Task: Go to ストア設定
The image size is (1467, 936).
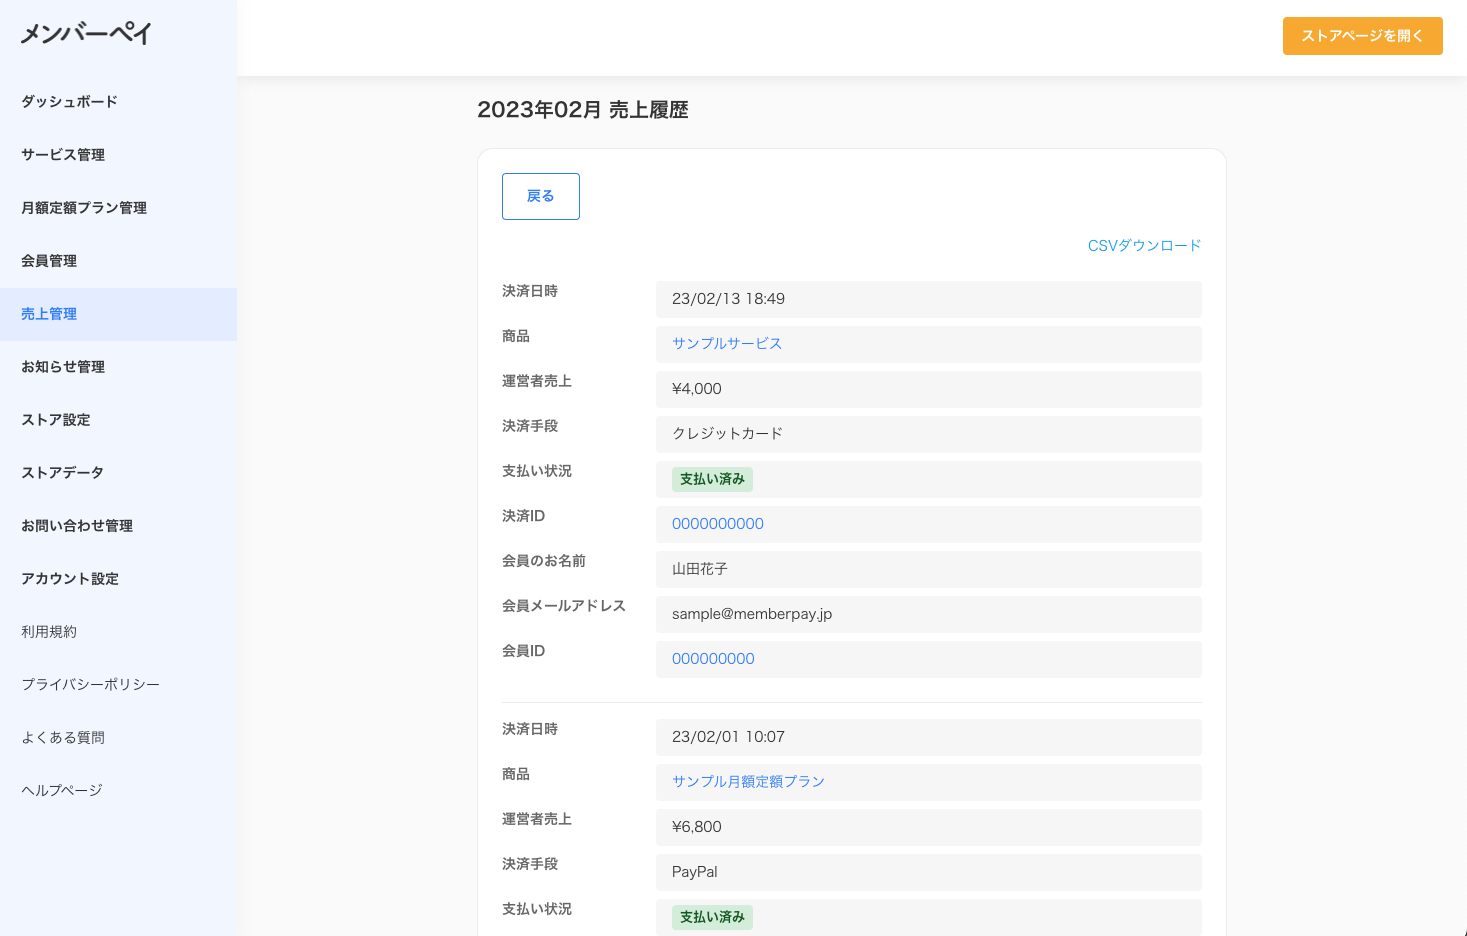Action: point(56,420)
